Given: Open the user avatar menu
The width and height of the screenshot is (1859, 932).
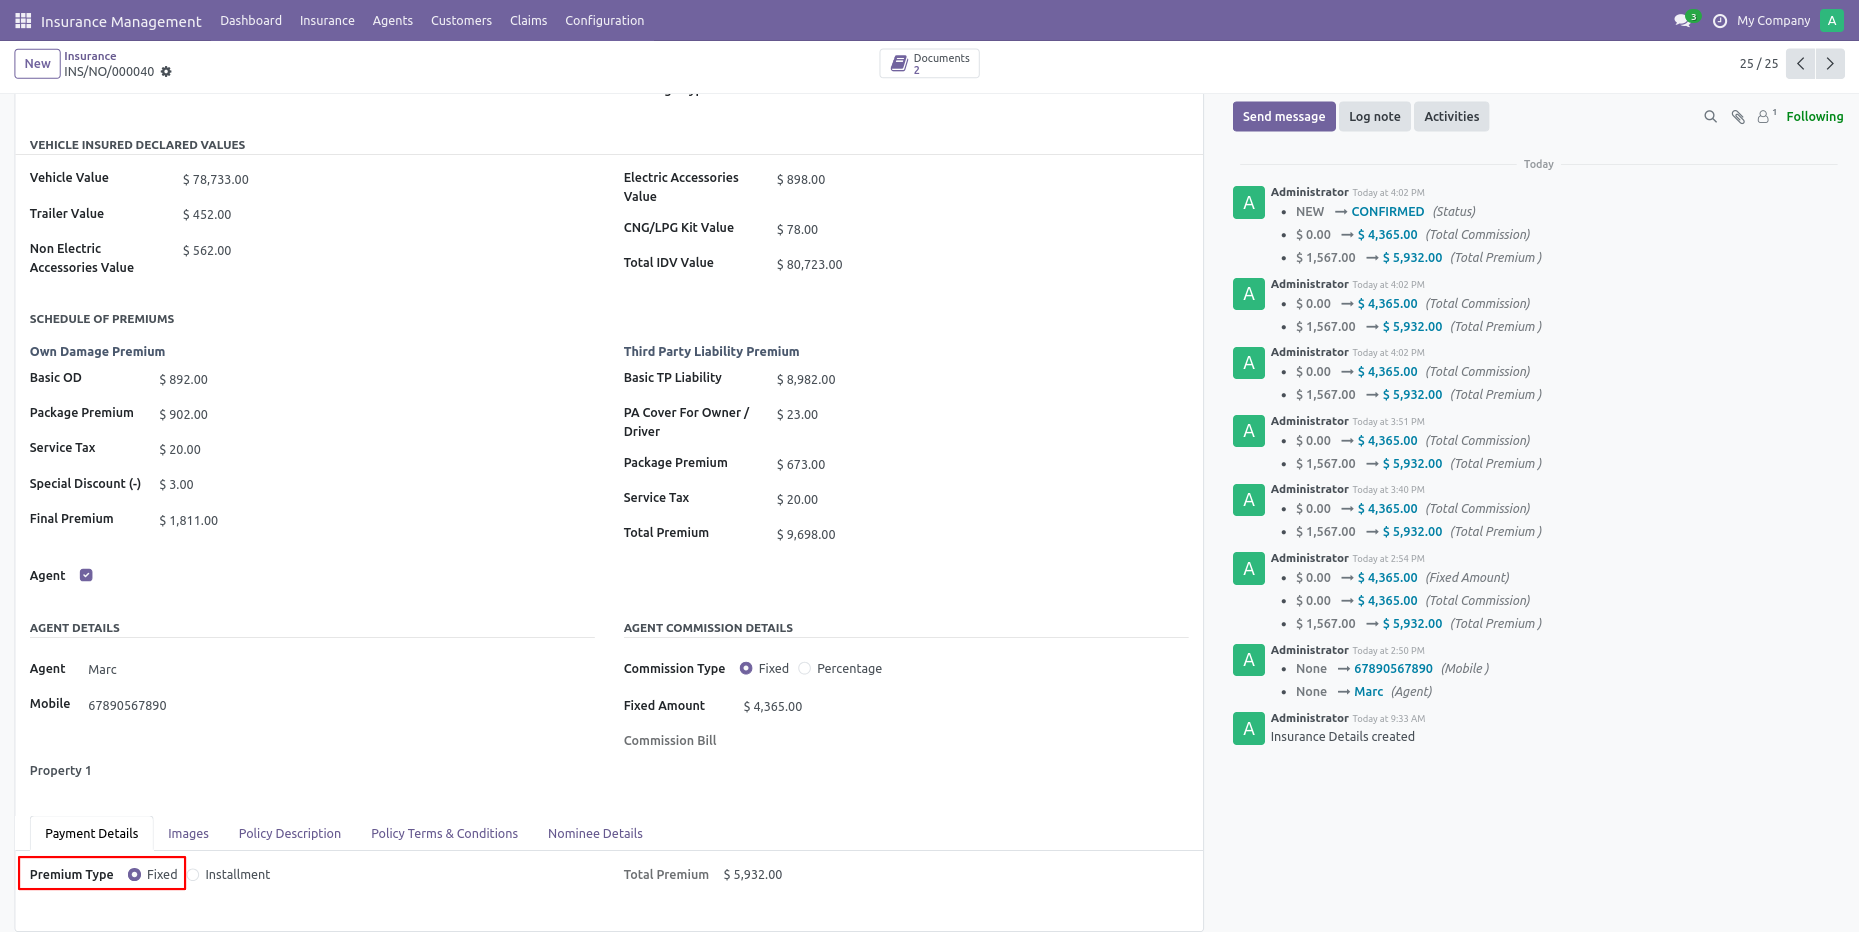Looking at the screenshot, I should click(x=1832, y=20).
